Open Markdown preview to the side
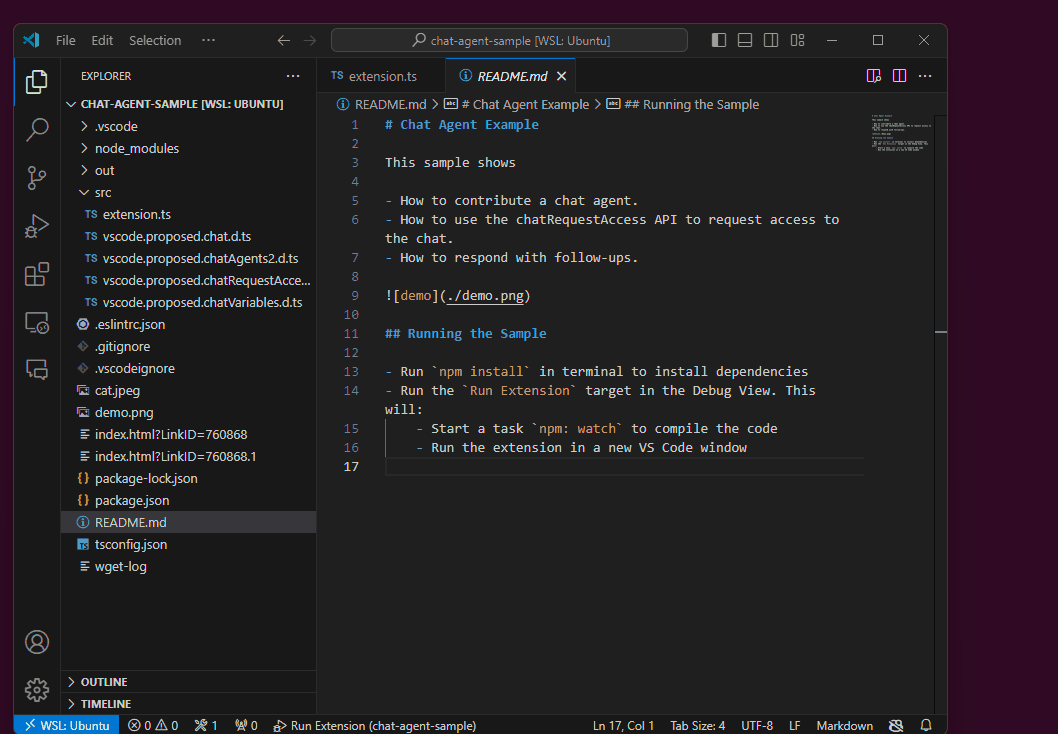 click(x=873, y=76)
